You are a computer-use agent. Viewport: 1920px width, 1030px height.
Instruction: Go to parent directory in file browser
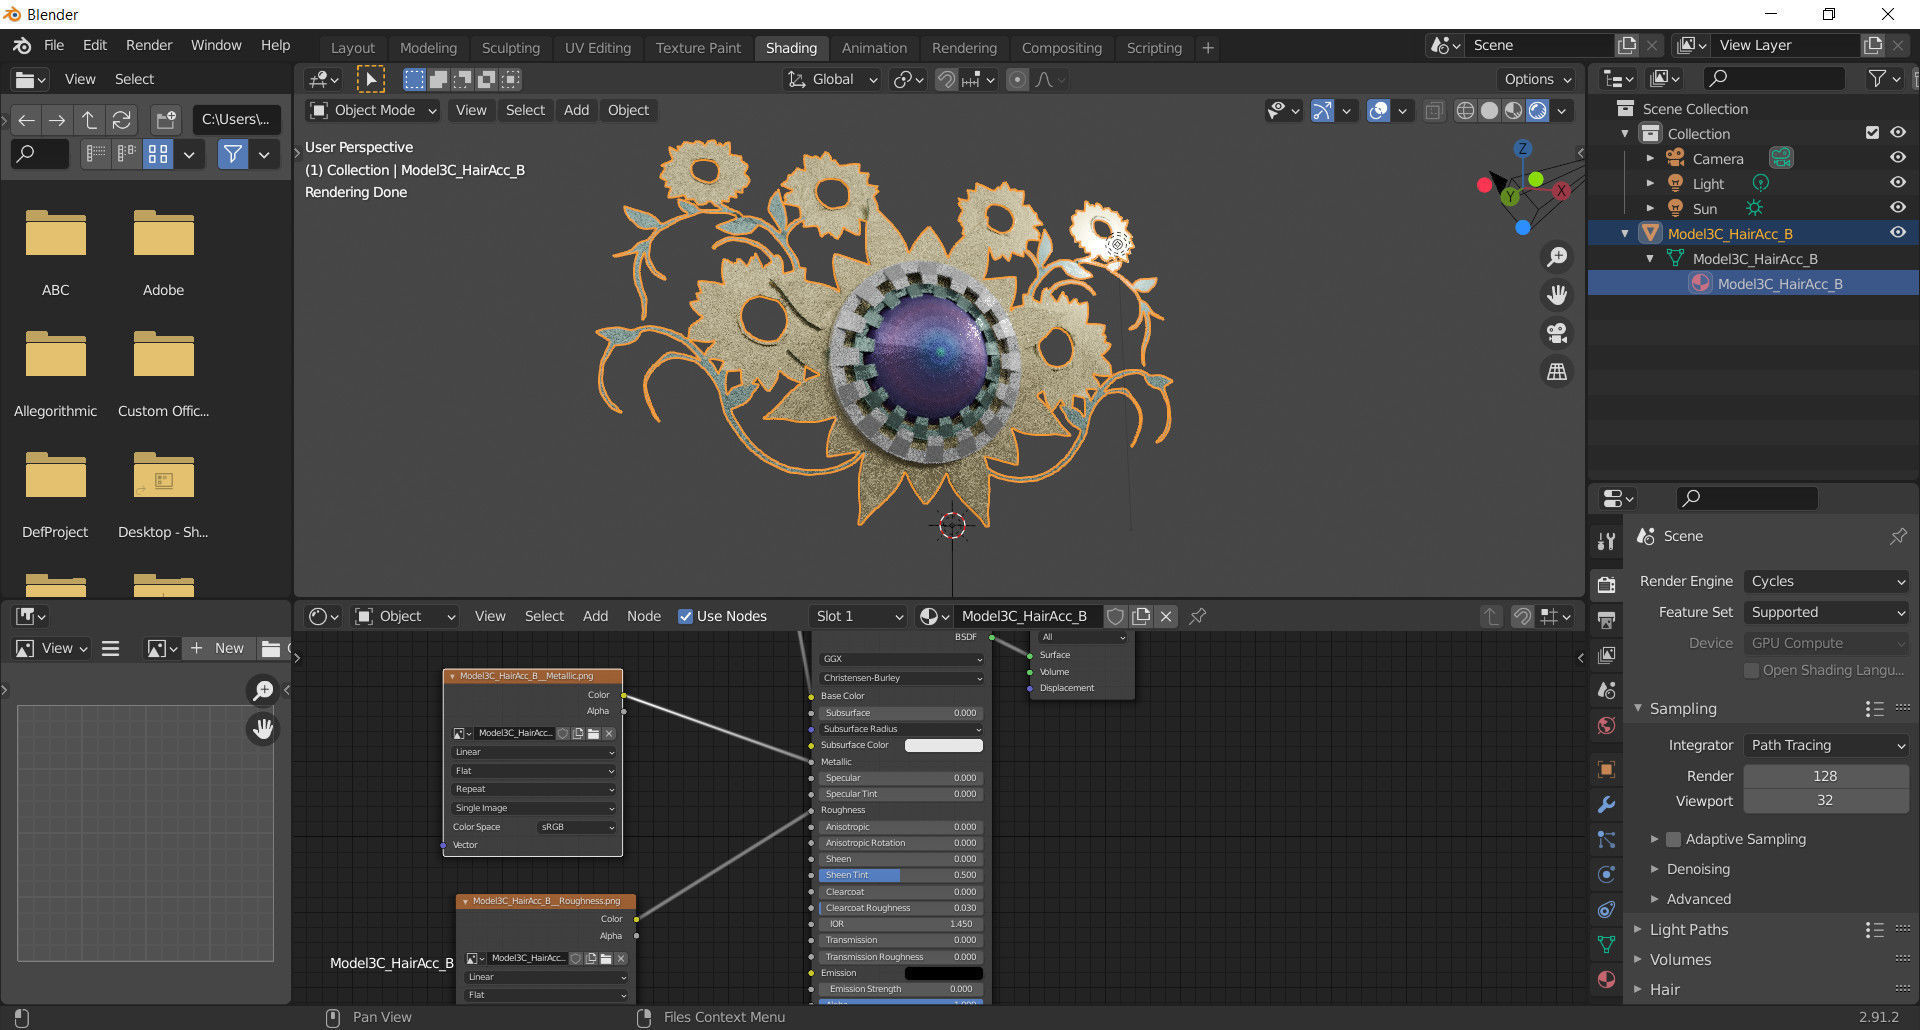[x=89, y=120]
